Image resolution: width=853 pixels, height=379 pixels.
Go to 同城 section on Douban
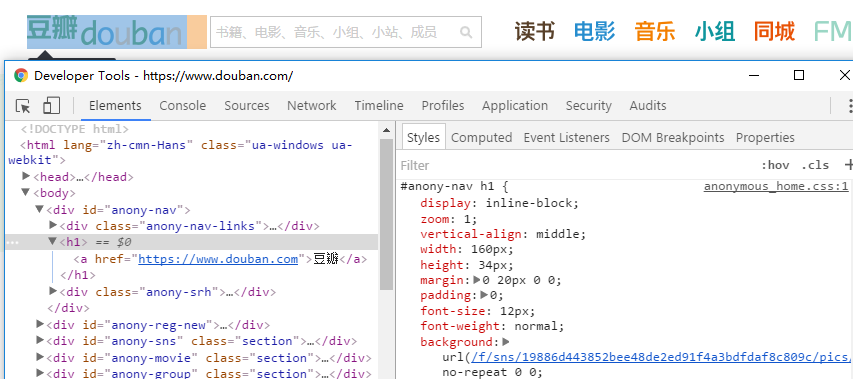pyautogui.click(x=775, y=32)
